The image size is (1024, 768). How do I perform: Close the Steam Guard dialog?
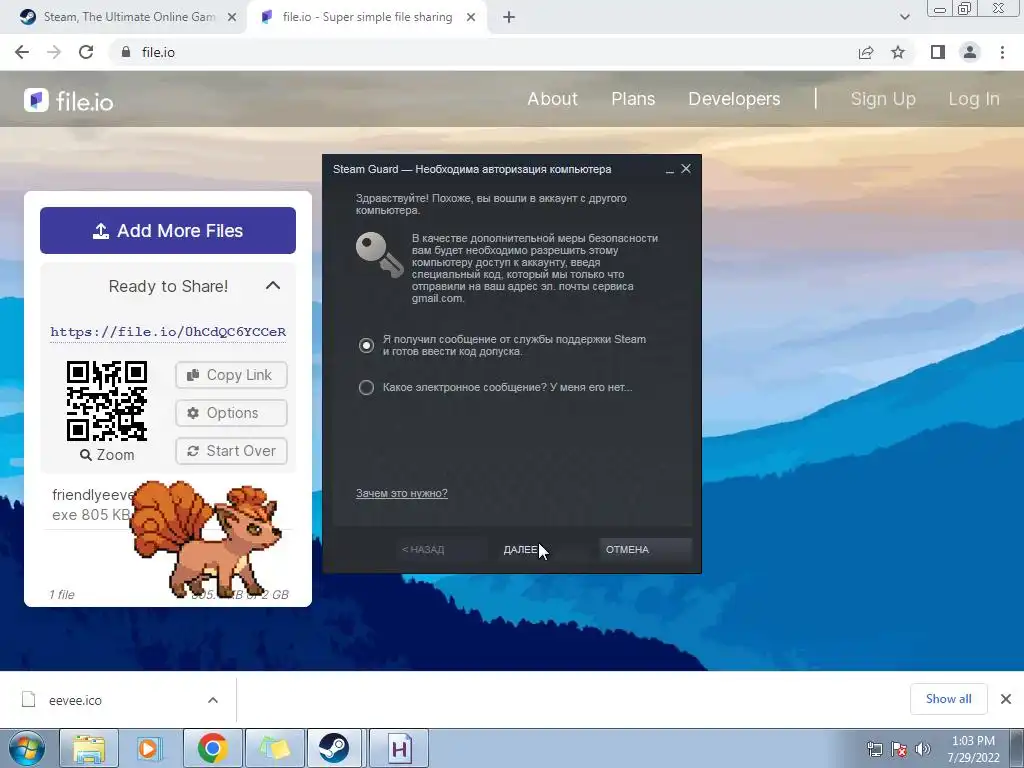click(686, 168)
